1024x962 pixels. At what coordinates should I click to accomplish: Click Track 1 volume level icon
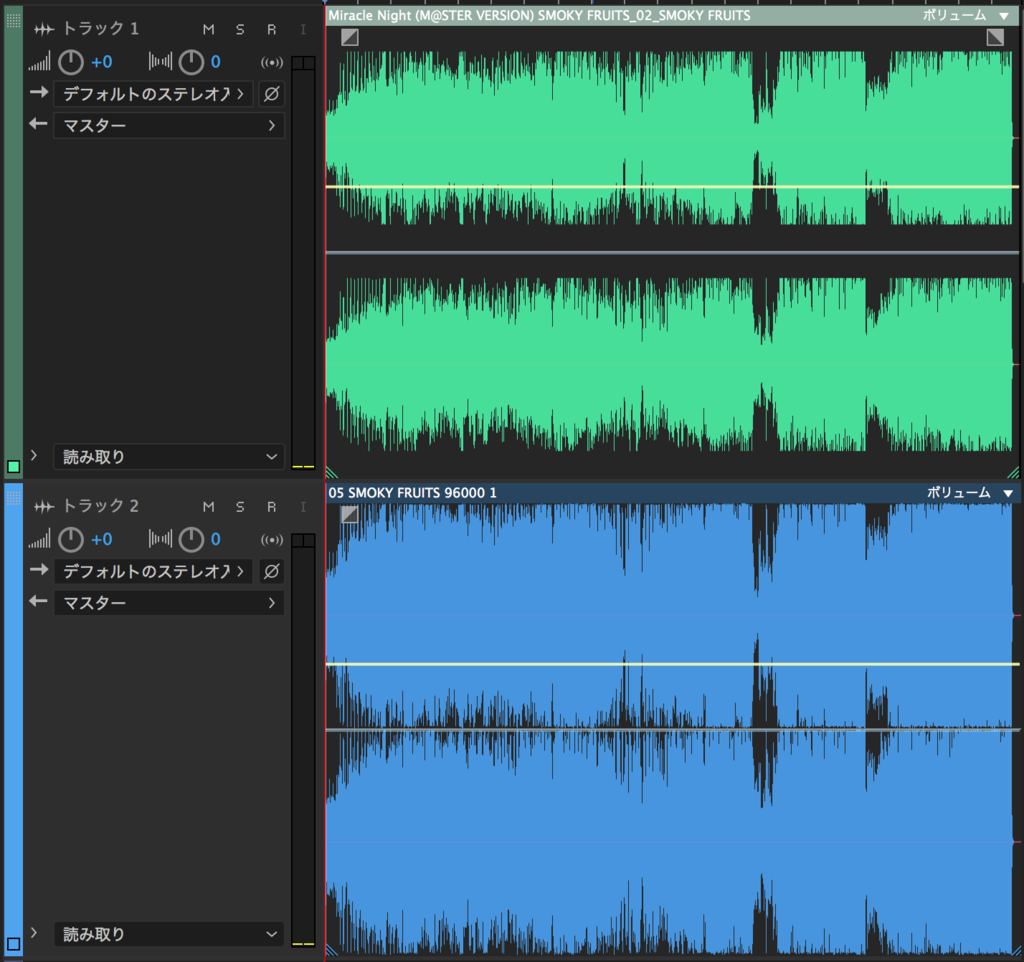click(x=39, y=63)
